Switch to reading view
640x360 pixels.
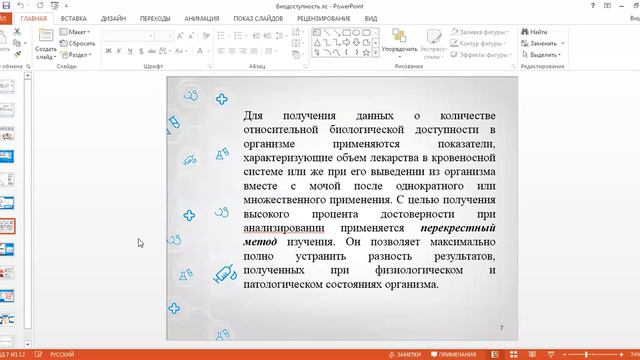pyautogui.click(x=532, y=354)
